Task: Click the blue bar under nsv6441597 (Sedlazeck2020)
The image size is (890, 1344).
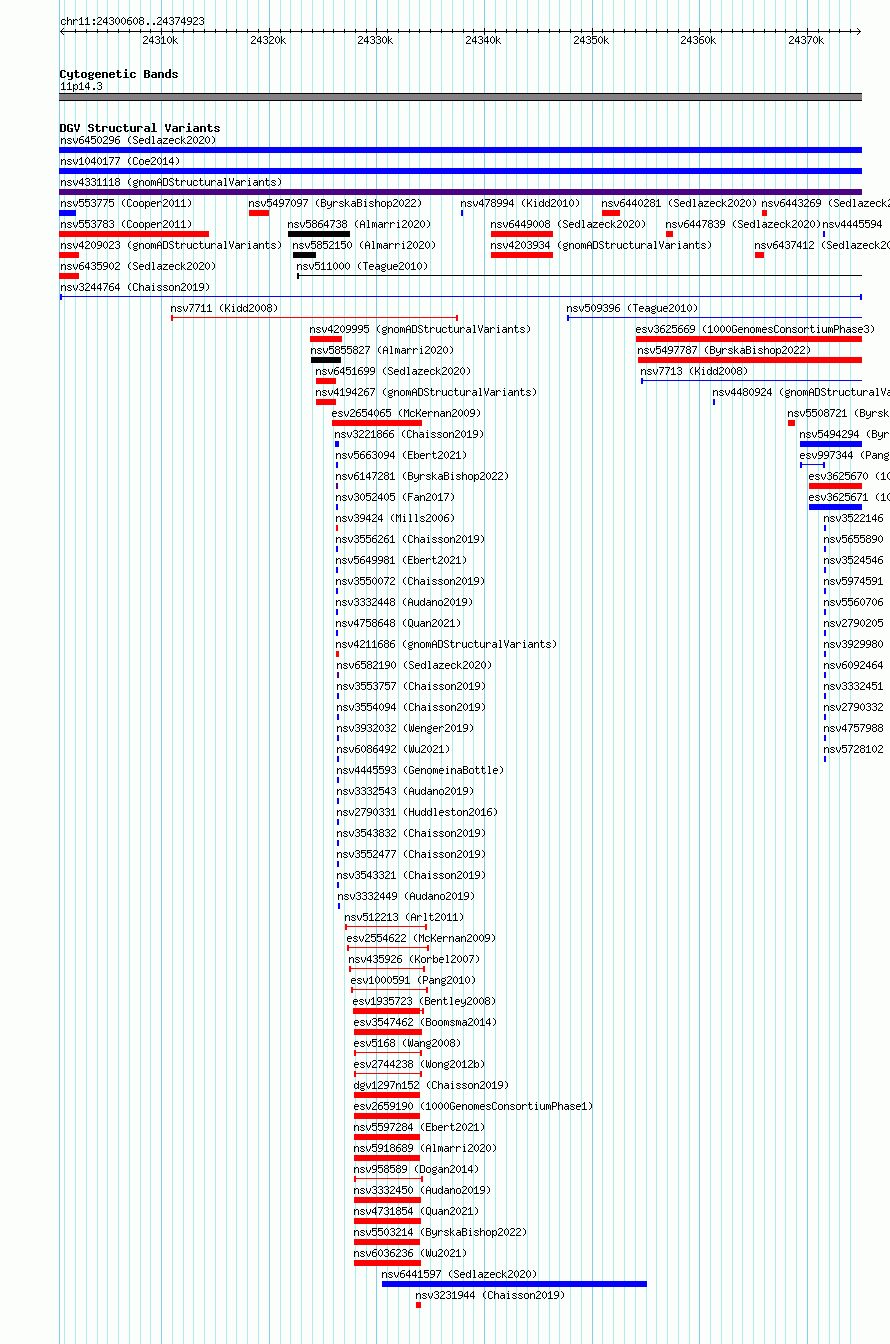Action: 514,1284
